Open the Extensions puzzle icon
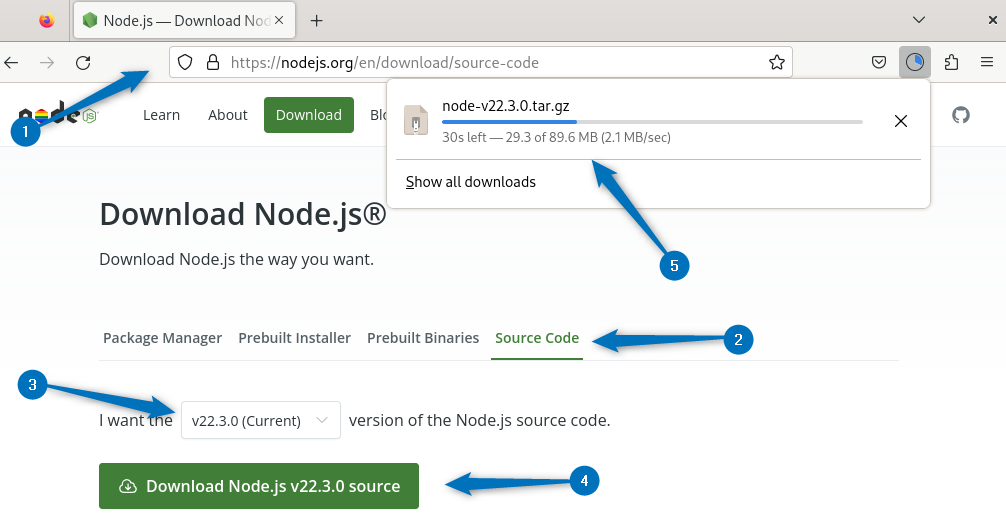 tap(951, 63)
